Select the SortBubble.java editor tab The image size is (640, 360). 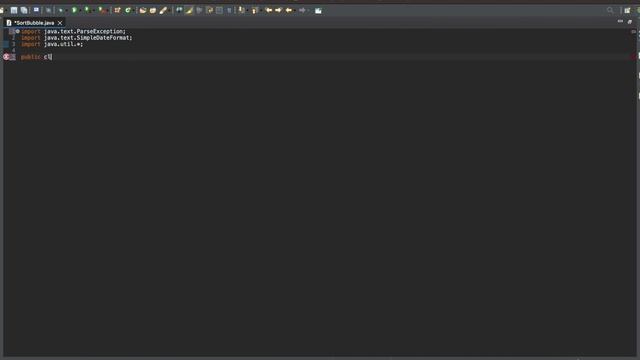pos(34,23)
